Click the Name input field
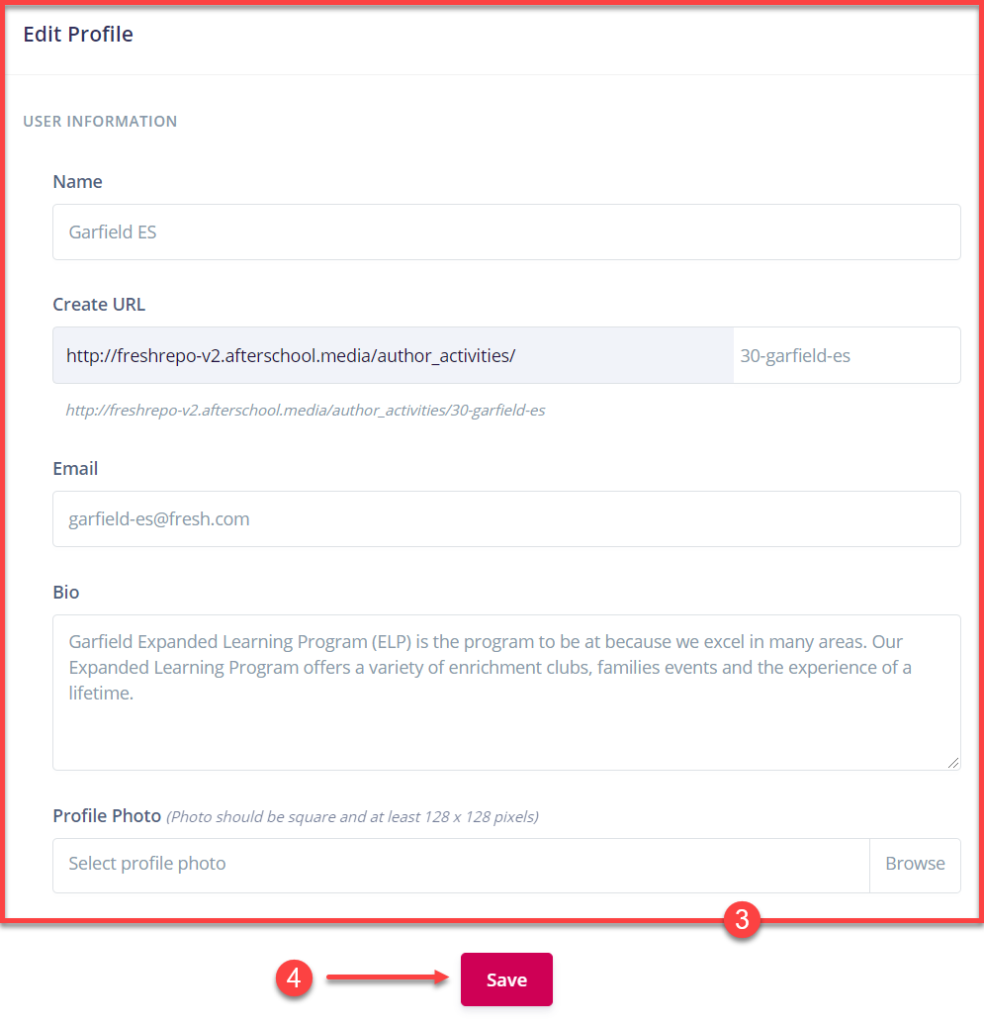This screenshot has height=1024, width=984. click(x=506, y=232)
